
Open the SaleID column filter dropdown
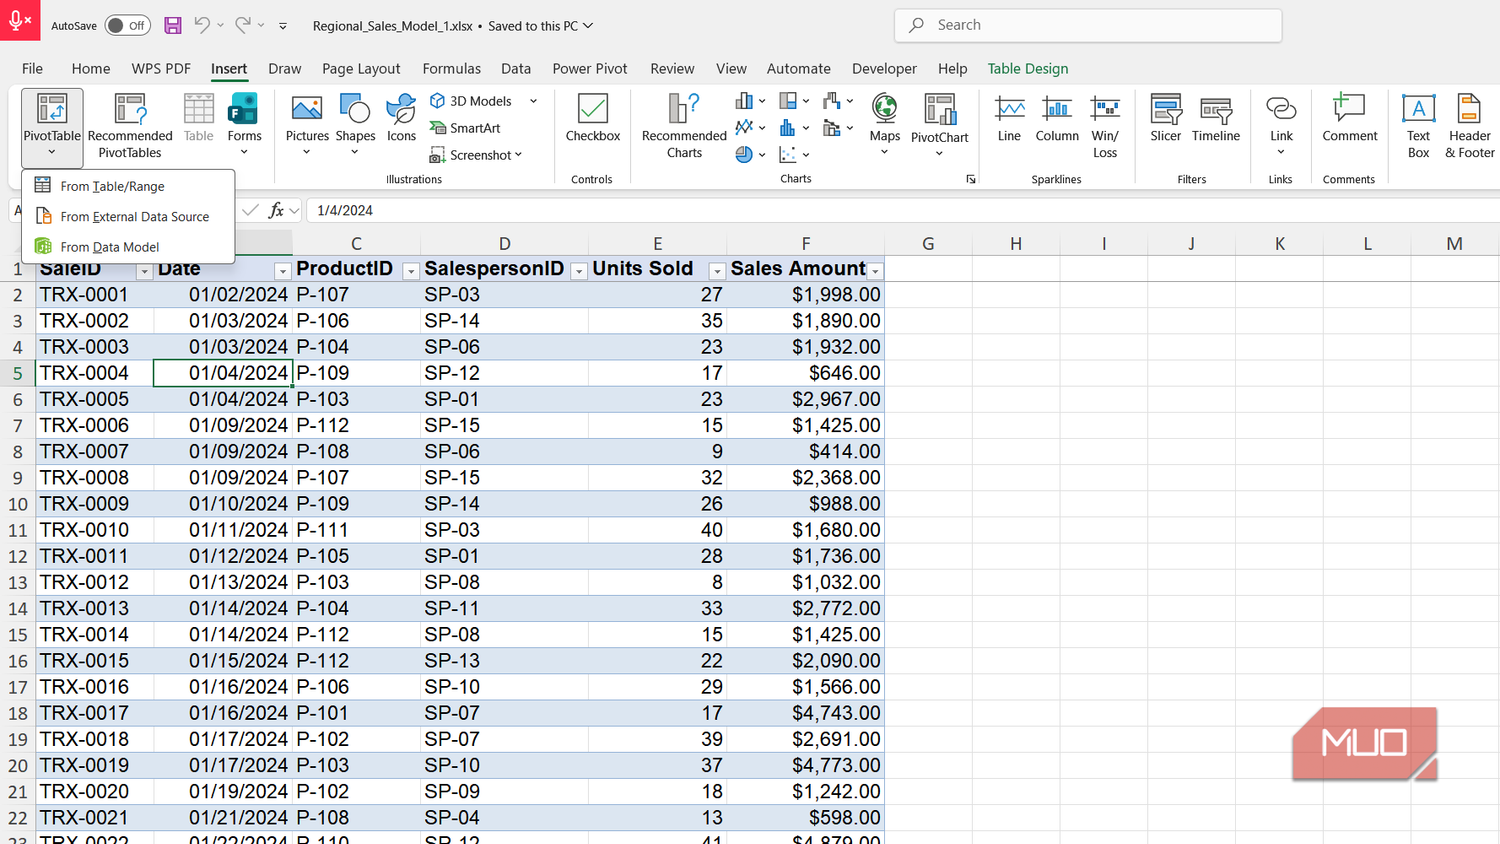144,272
